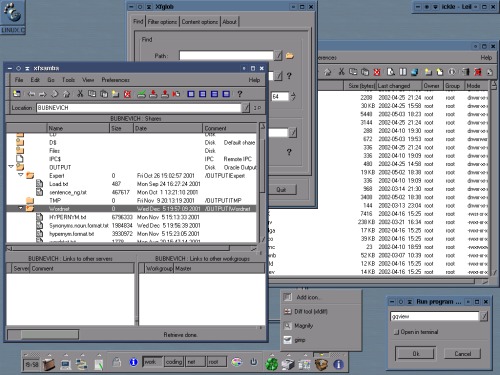
Task: Click the Forward arrow in xfsamba toolbar
Action: [43, 94]
